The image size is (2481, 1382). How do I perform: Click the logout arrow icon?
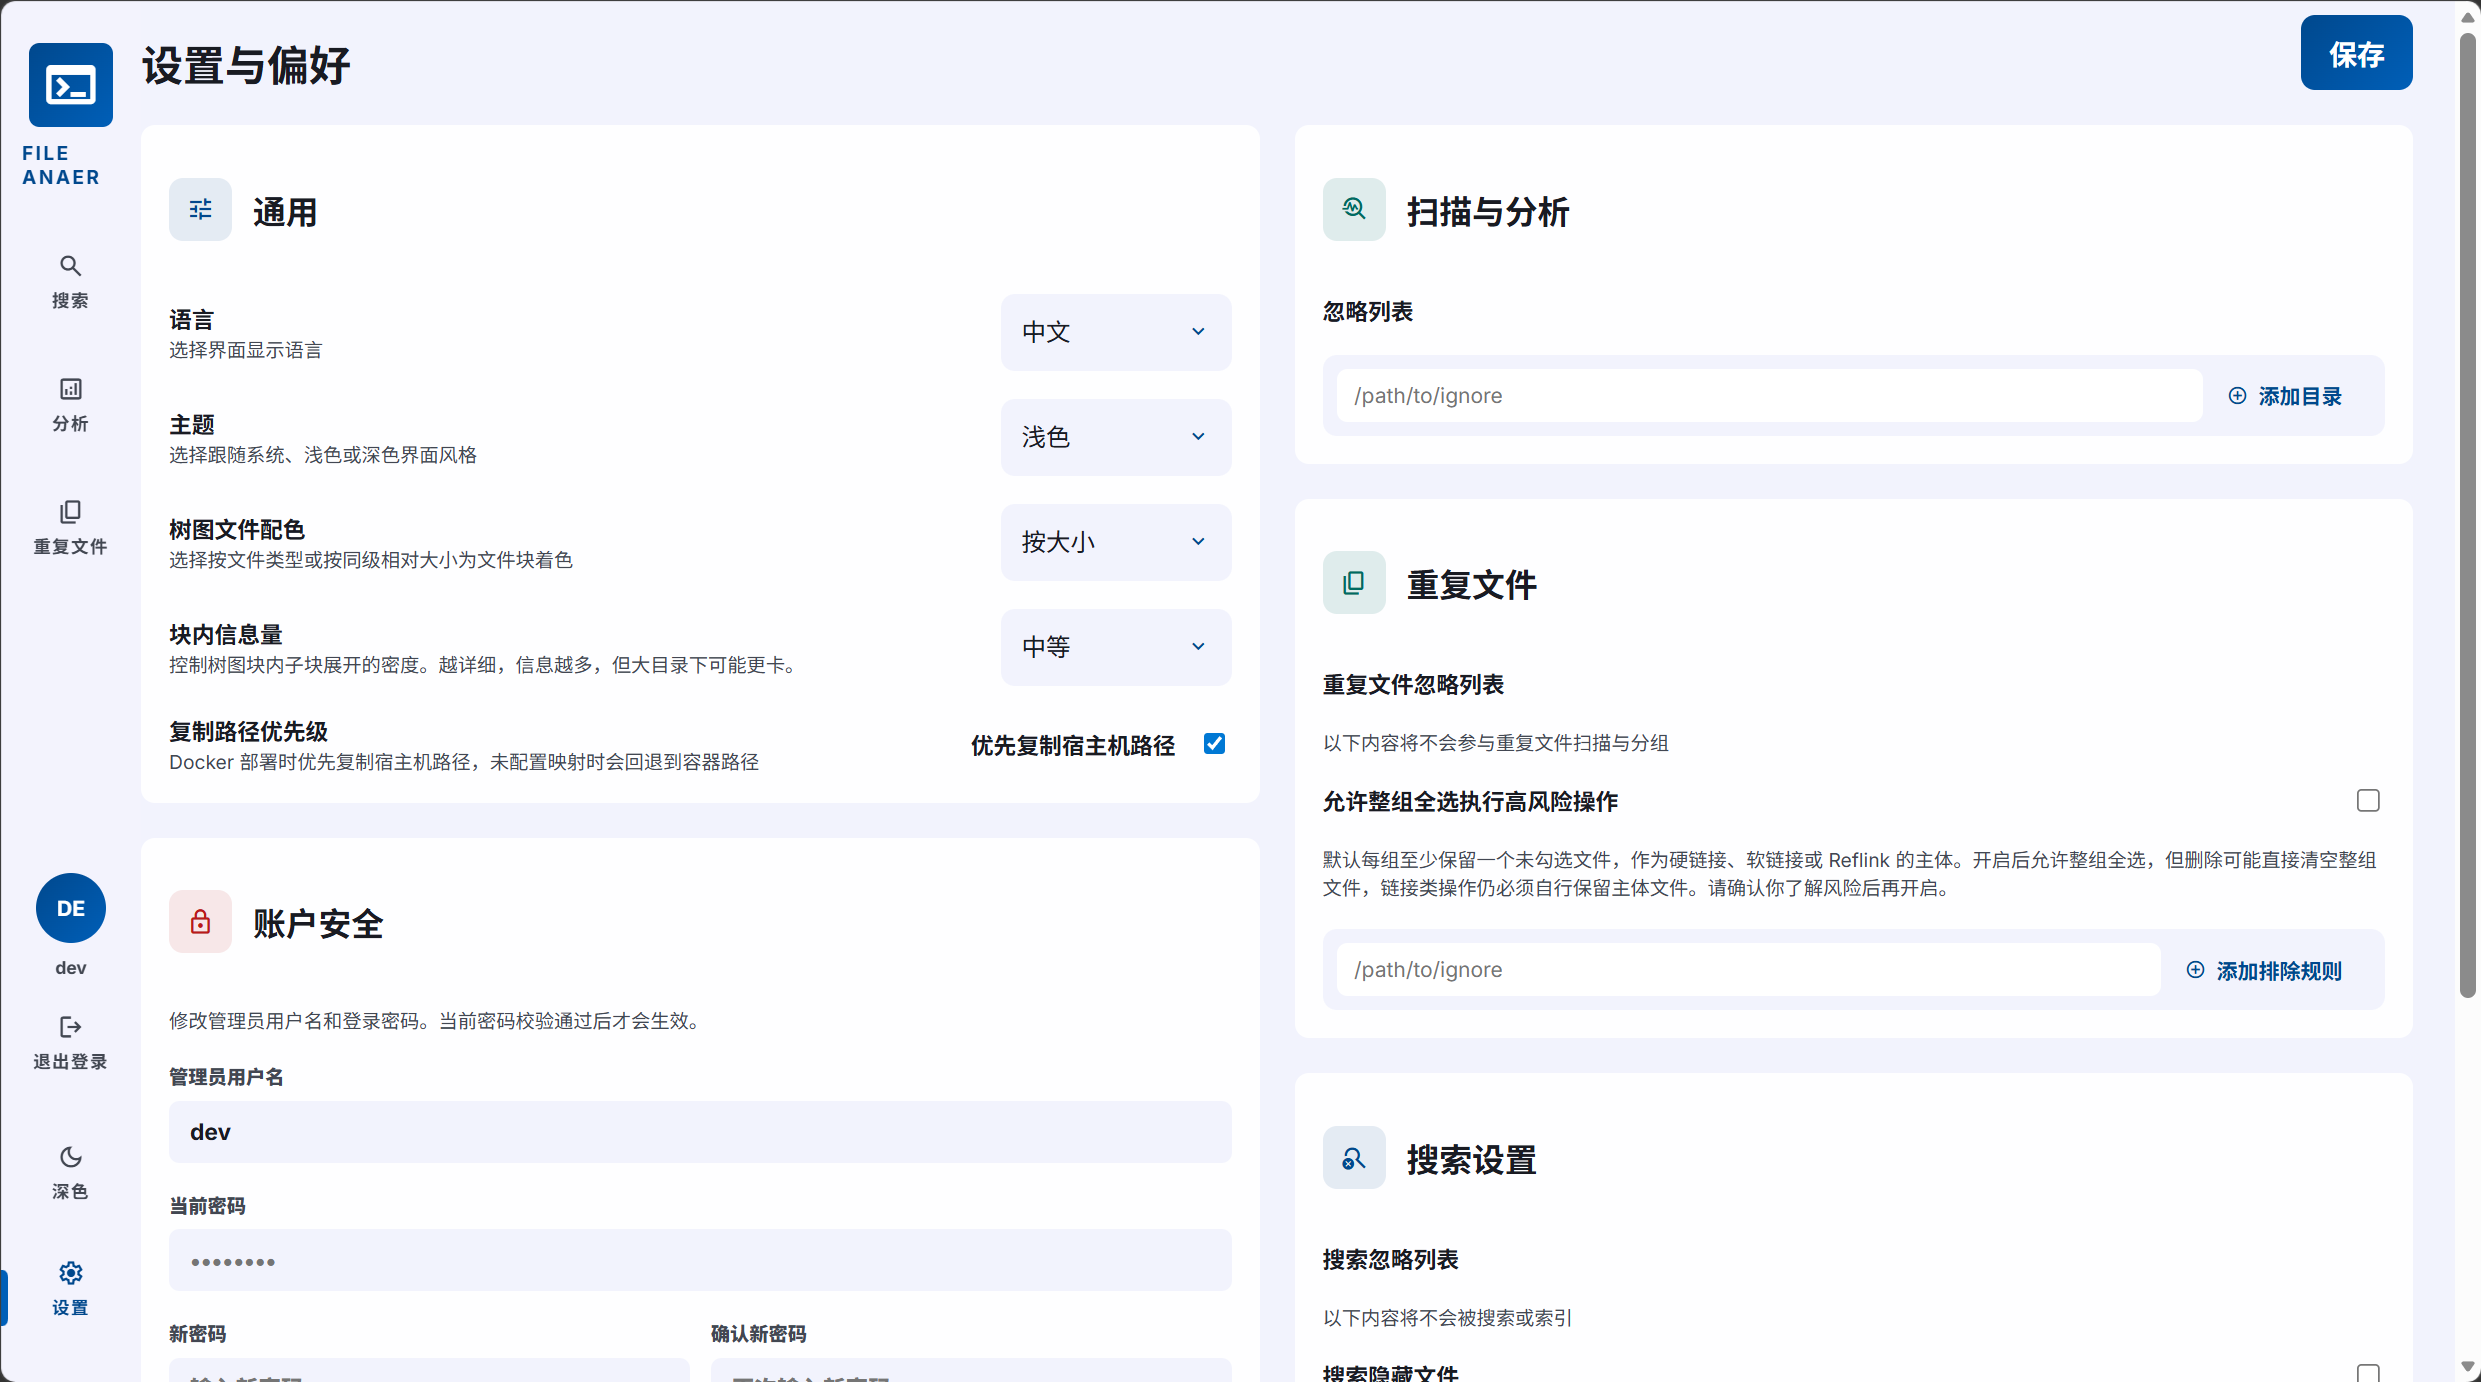point(70,1027)
